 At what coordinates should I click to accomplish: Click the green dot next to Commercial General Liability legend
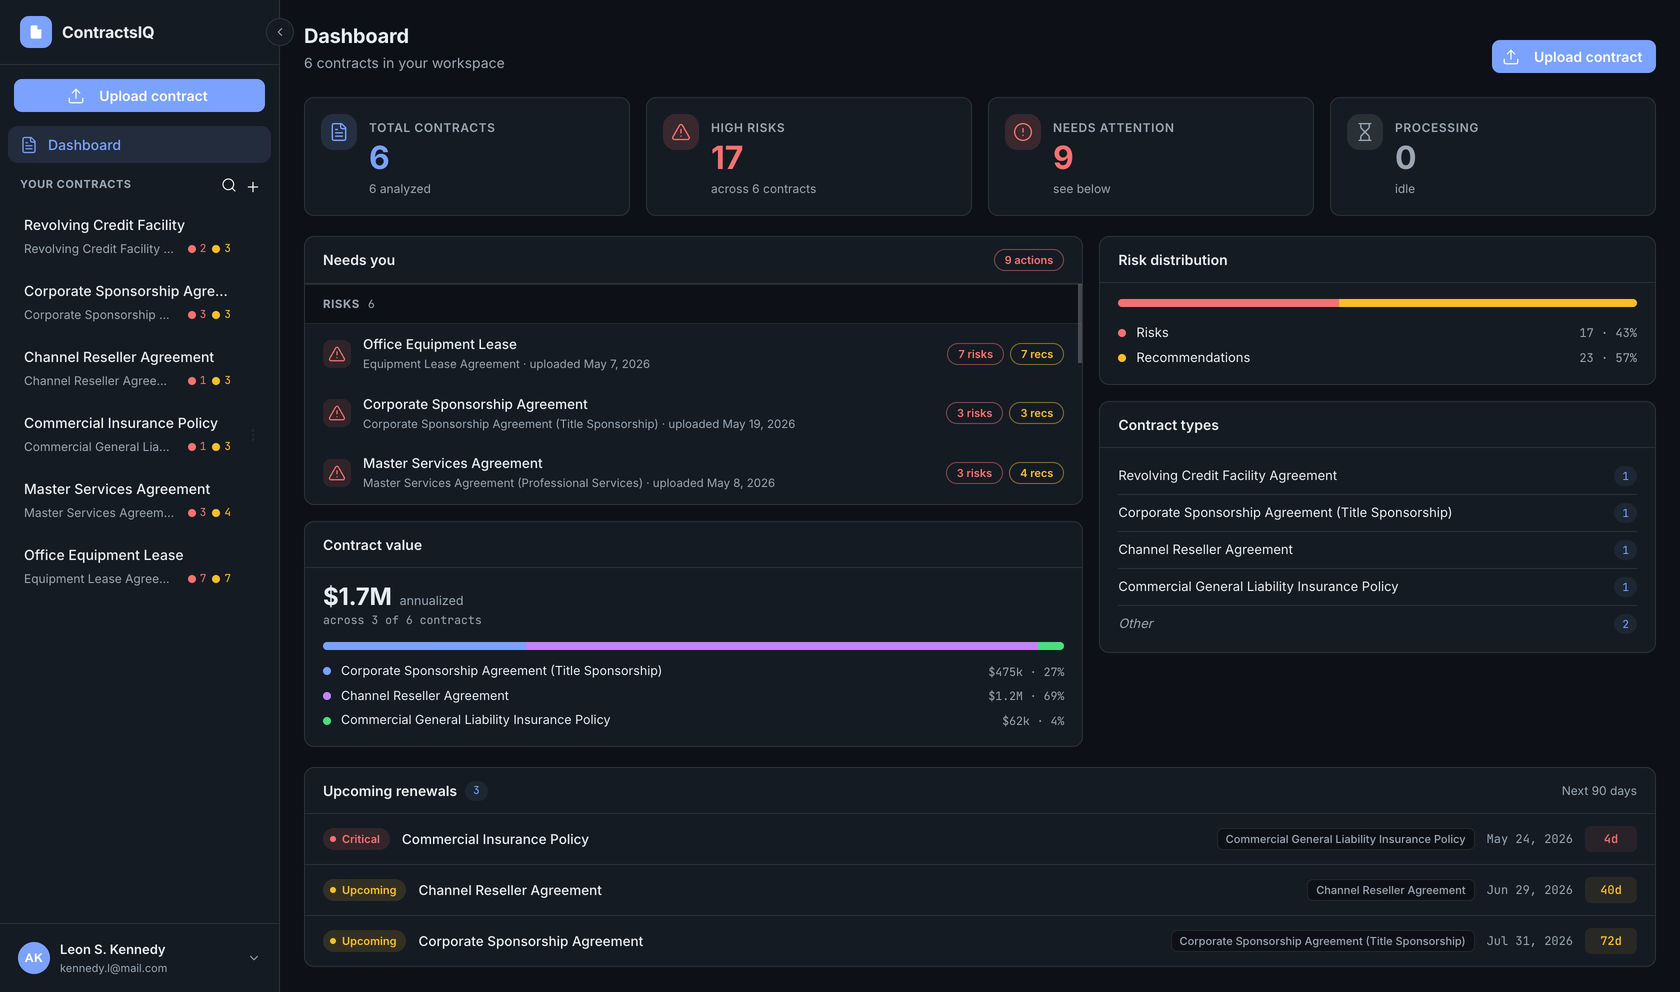click(x=327, y=720)
